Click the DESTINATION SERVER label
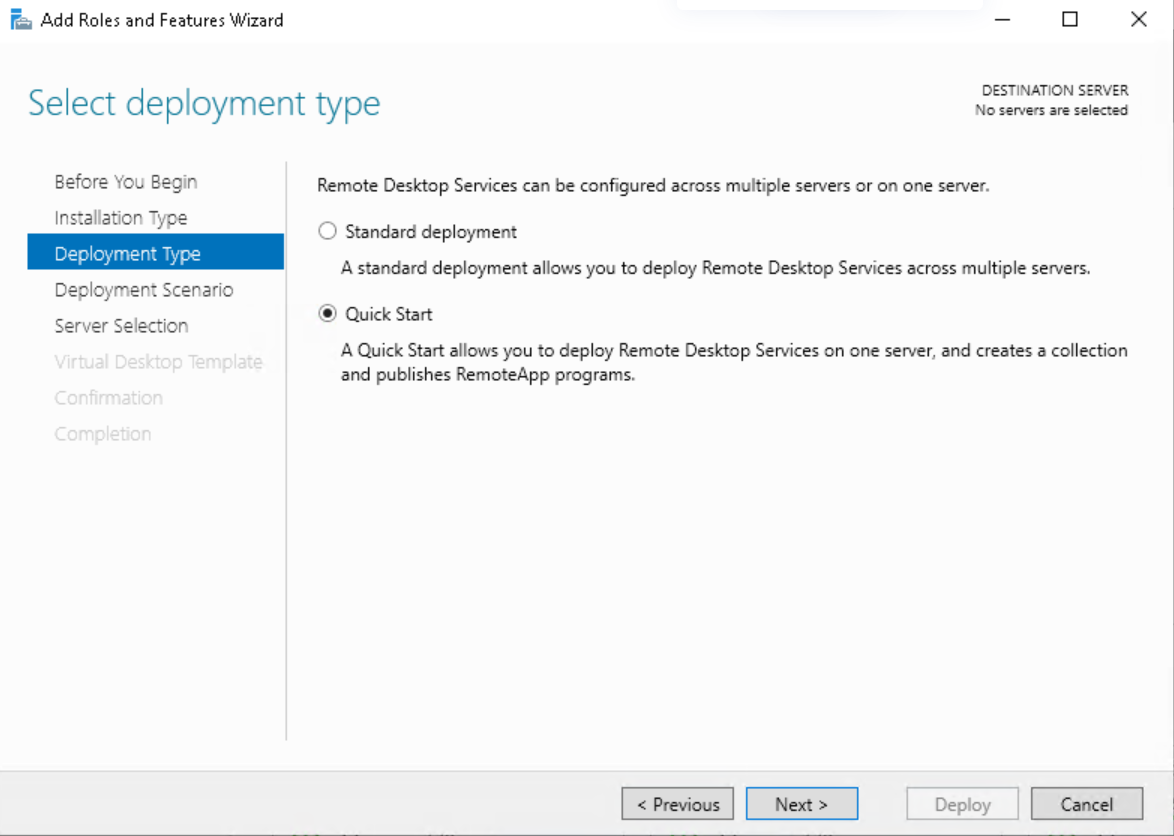 [1054, 90]
